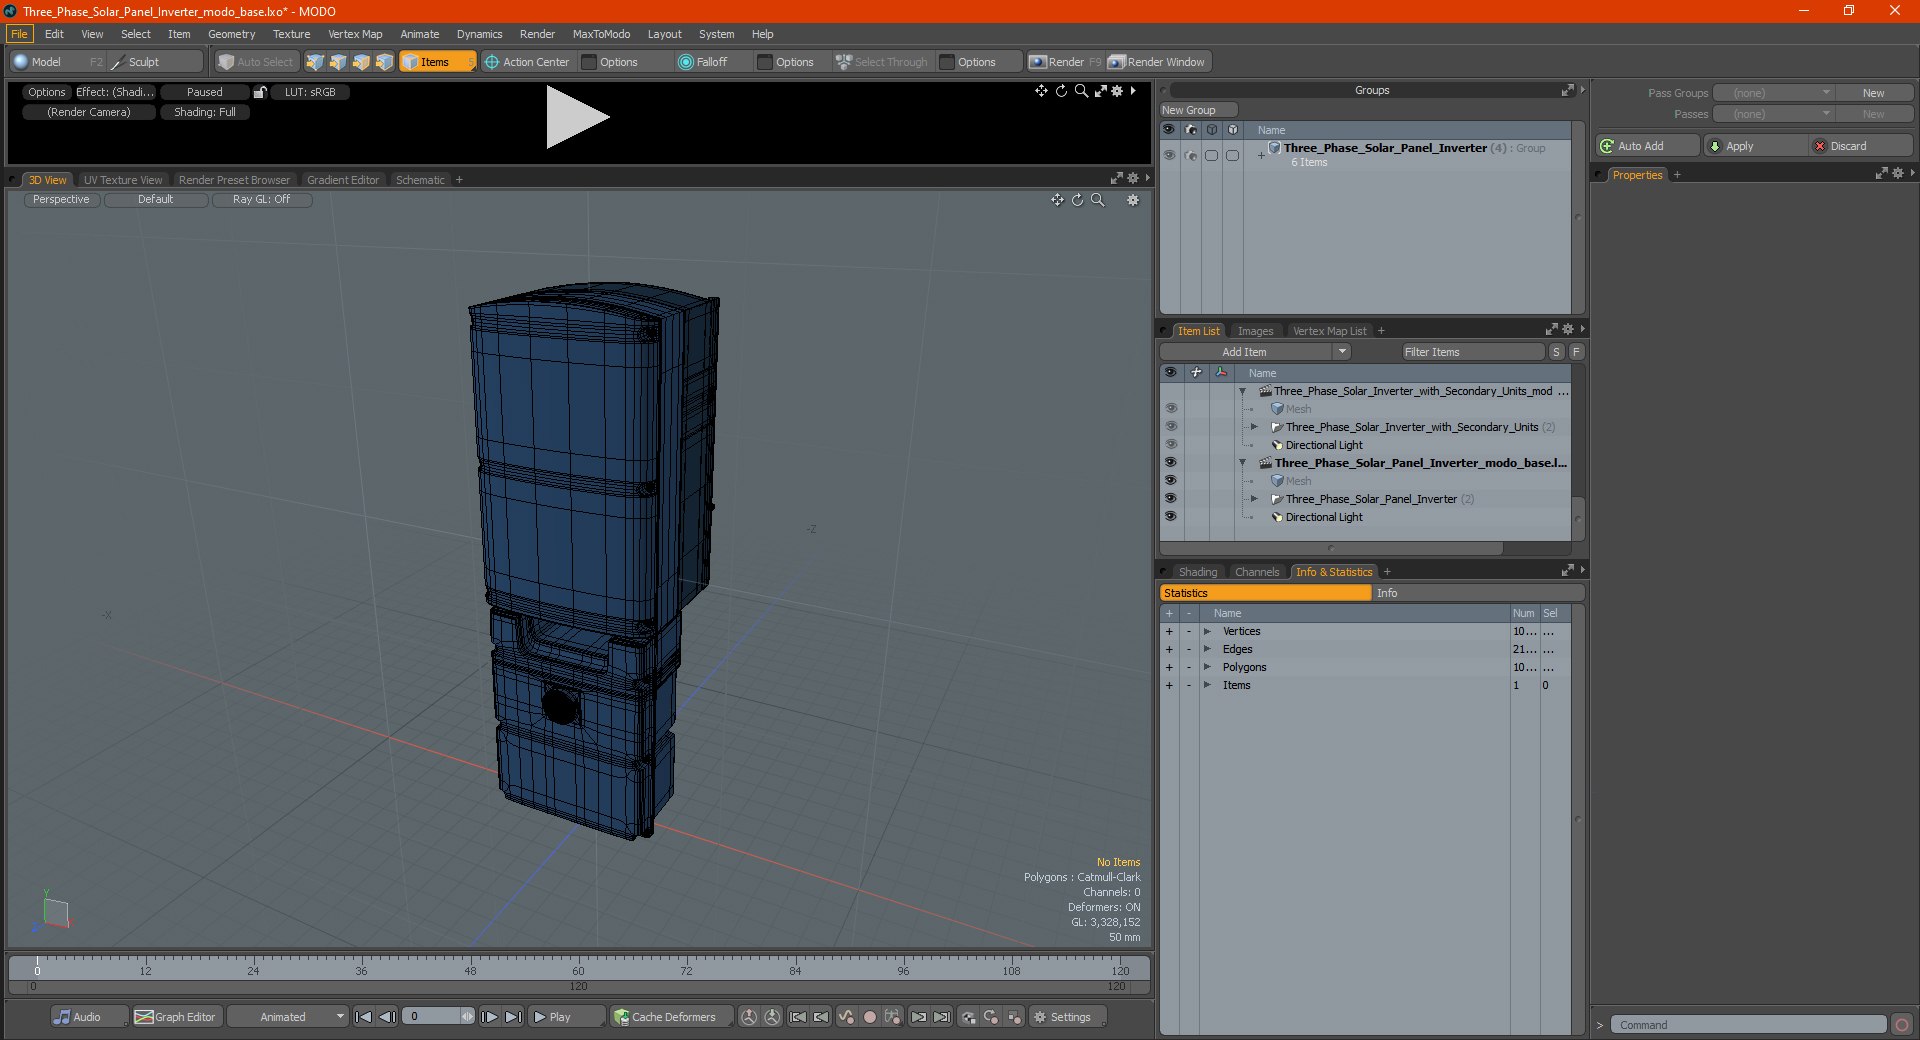Click the Render button

[1065, 62]
